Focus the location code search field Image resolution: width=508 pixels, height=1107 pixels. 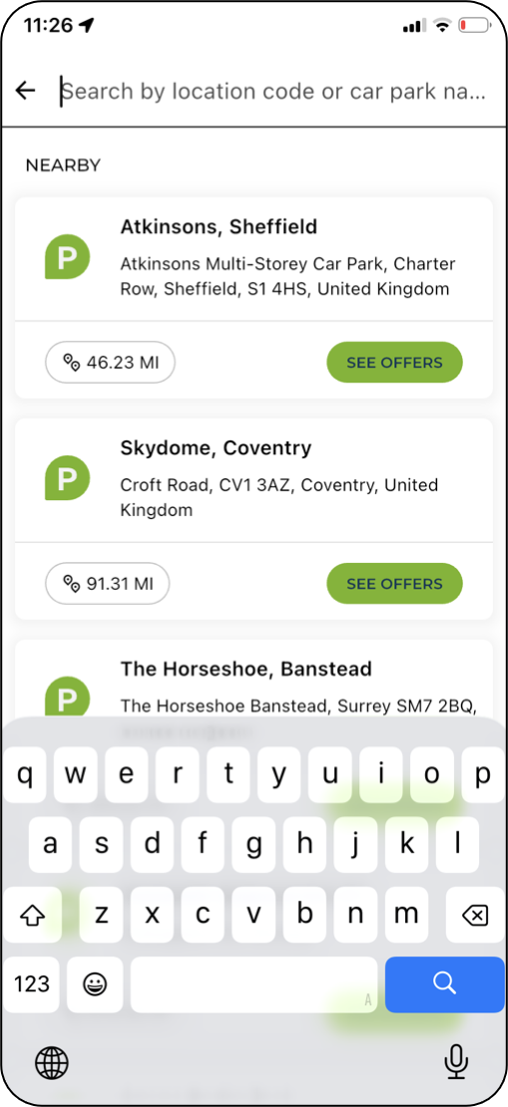(274, 91)
